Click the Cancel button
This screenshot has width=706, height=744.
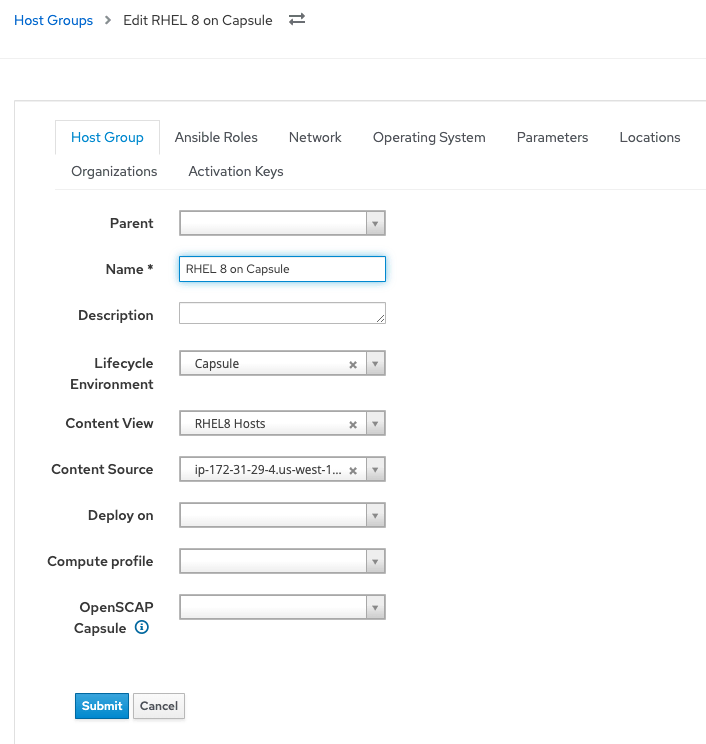[159, 706]
